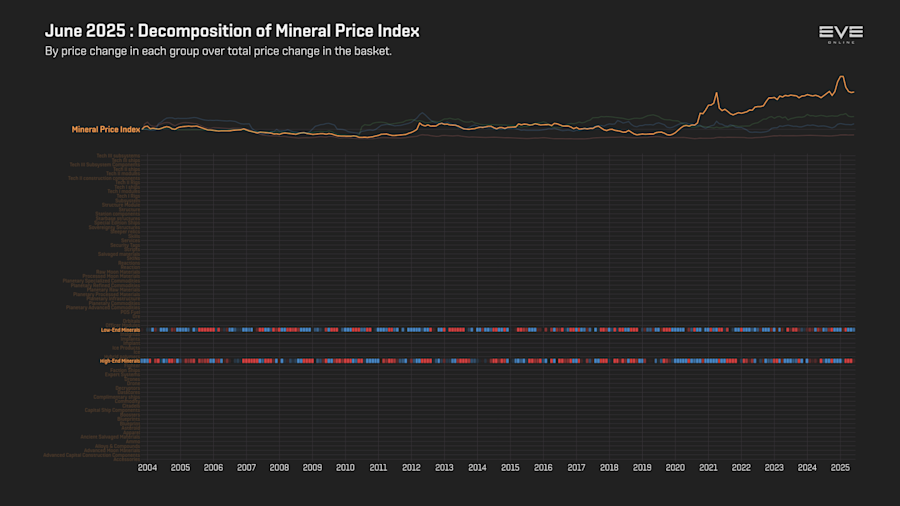
Task: Click the 2016 axis tick label
Action: click(x=543, y=468)
